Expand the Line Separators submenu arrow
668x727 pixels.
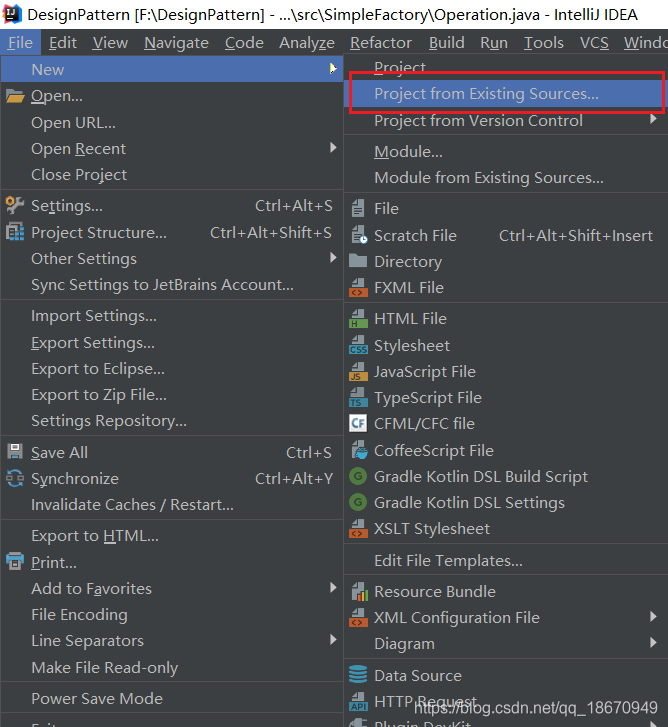pos(333,640)
